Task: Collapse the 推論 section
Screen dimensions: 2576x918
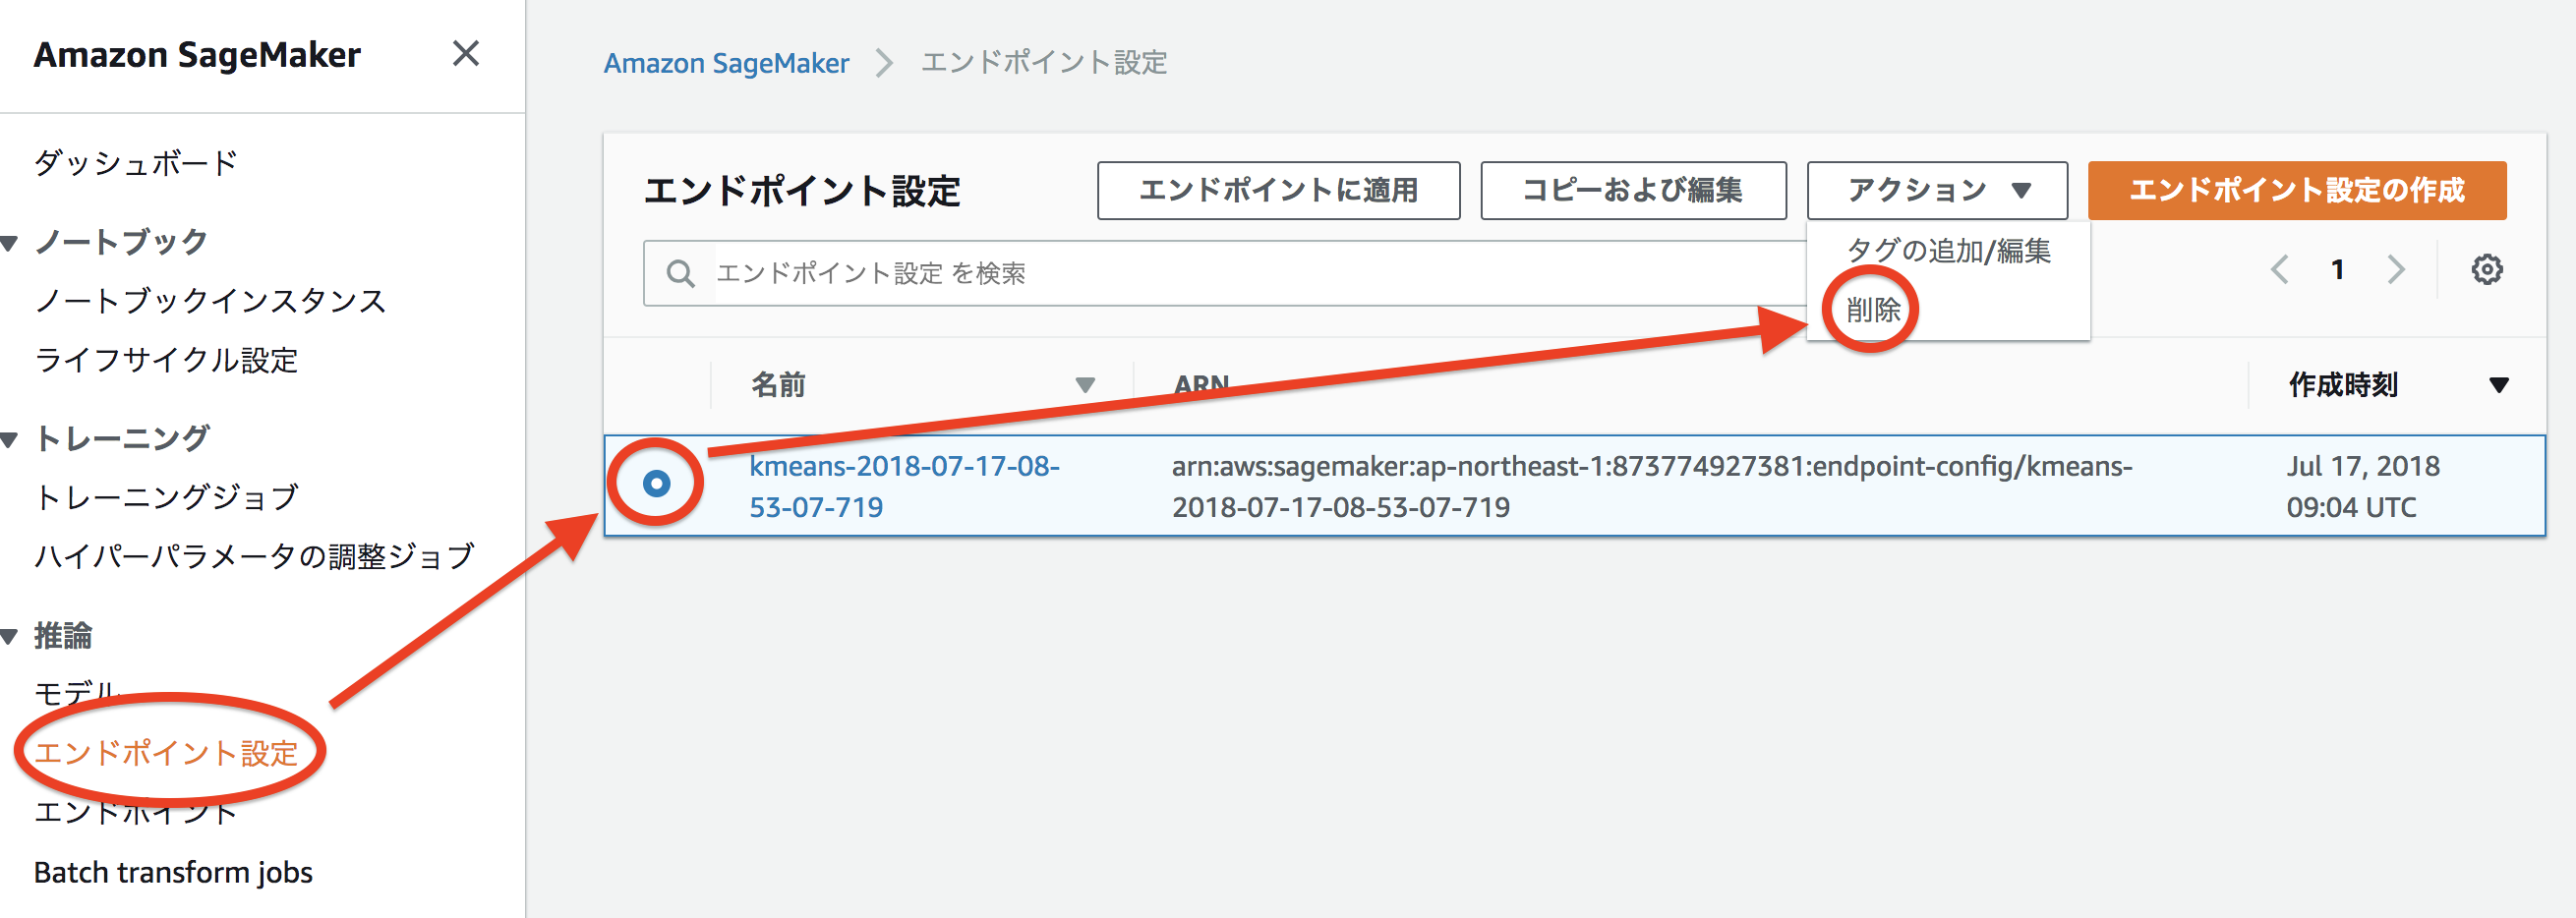Action: [x=10, y=636]
